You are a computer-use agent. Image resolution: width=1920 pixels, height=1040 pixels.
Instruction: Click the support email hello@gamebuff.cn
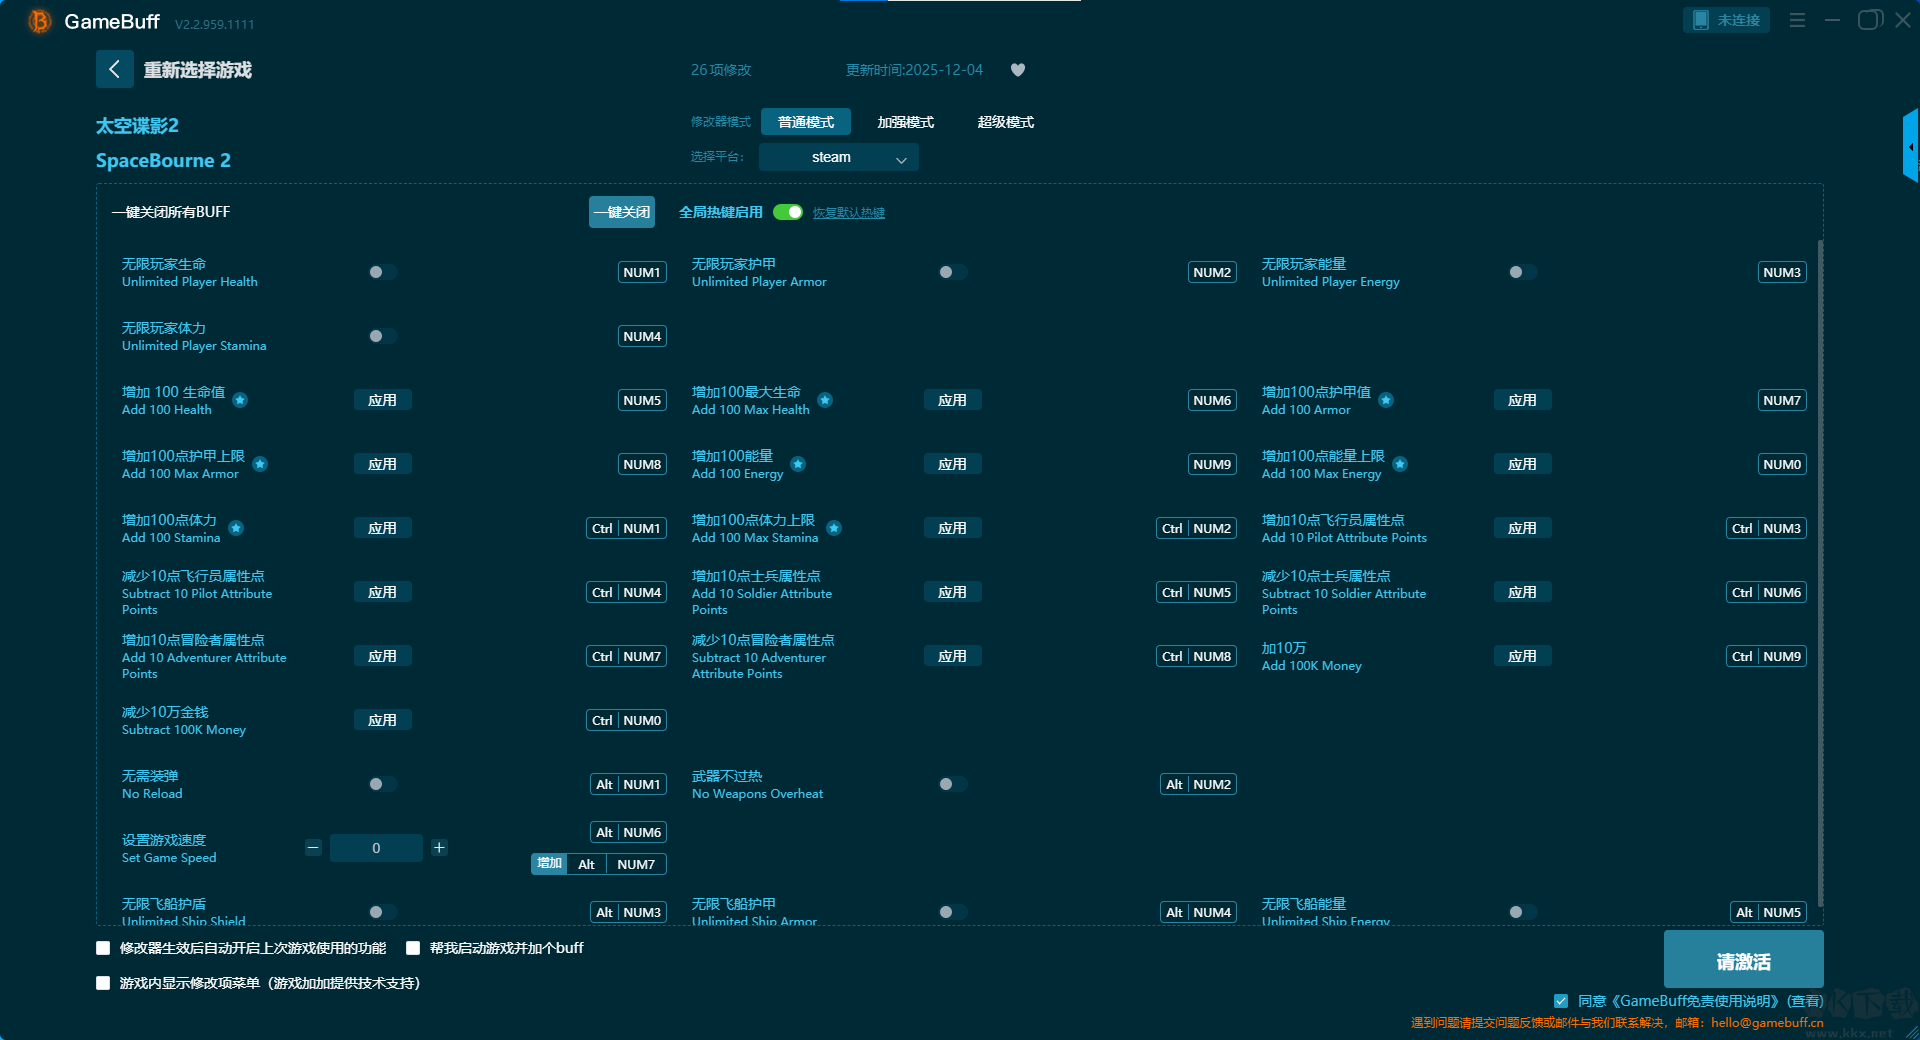[1767, 1022]
